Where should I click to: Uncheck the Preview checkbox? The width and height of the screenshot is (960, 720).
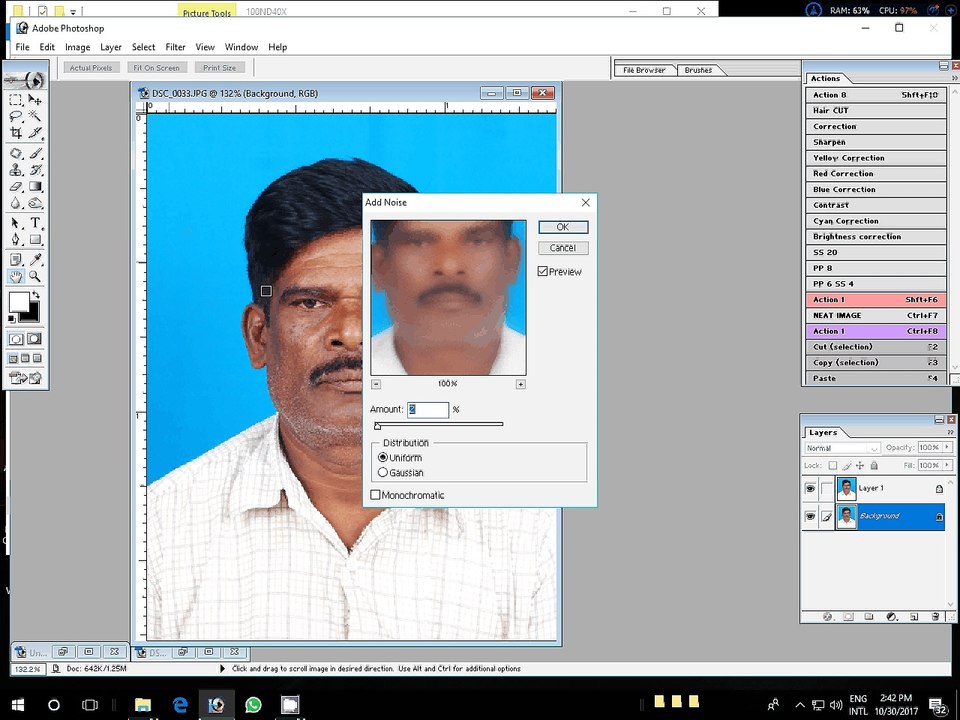point(542,271)
